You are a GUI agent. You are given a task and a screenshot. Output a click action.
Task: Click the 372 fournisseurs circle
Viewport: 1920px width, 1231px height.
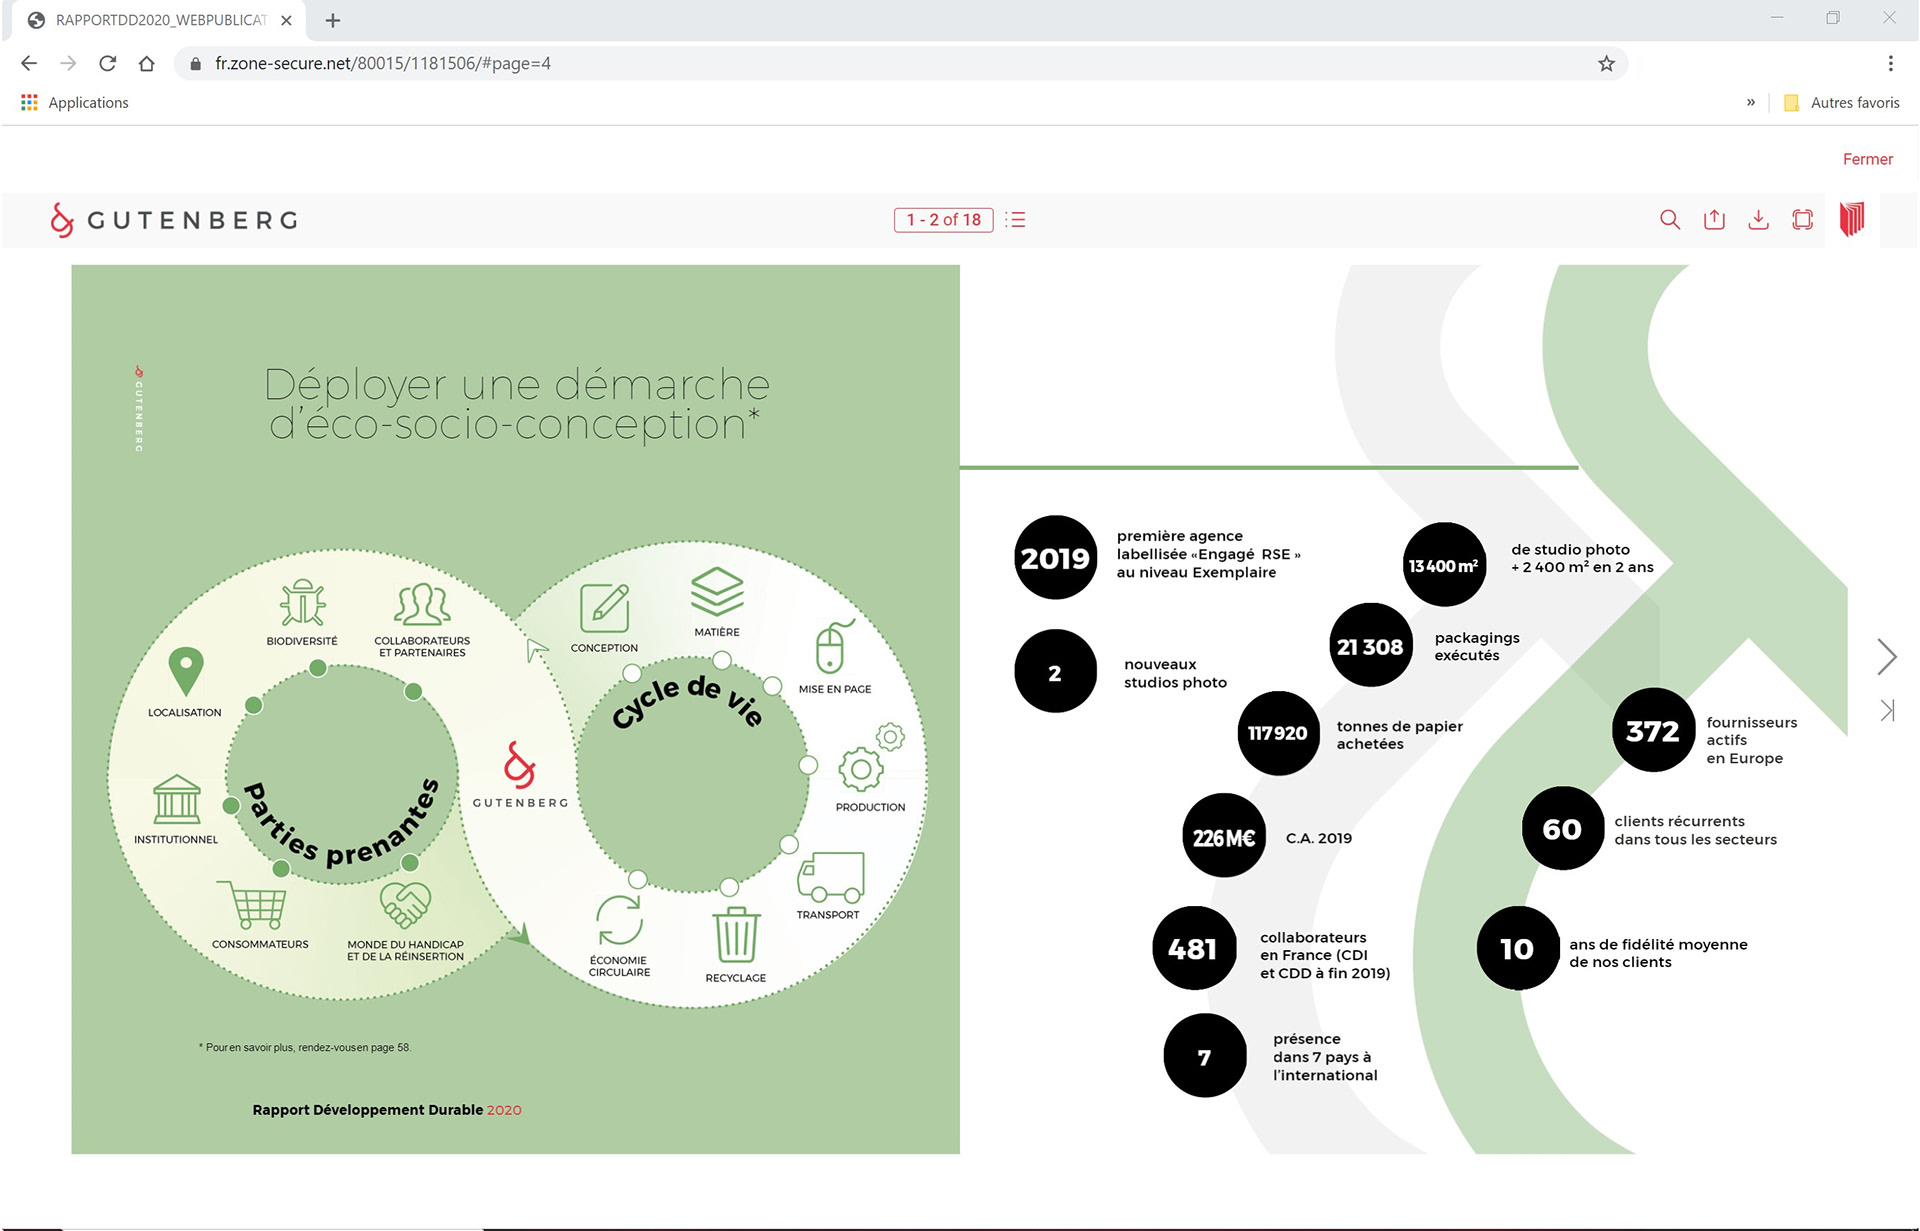point(1653,731)
